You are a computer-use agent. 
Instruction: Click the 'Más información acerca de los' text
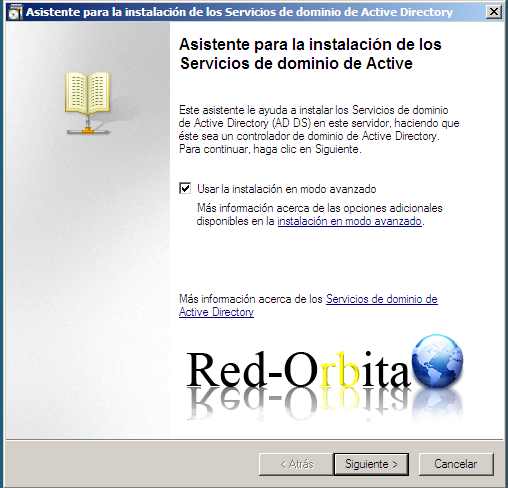click(x=251, y=299)
